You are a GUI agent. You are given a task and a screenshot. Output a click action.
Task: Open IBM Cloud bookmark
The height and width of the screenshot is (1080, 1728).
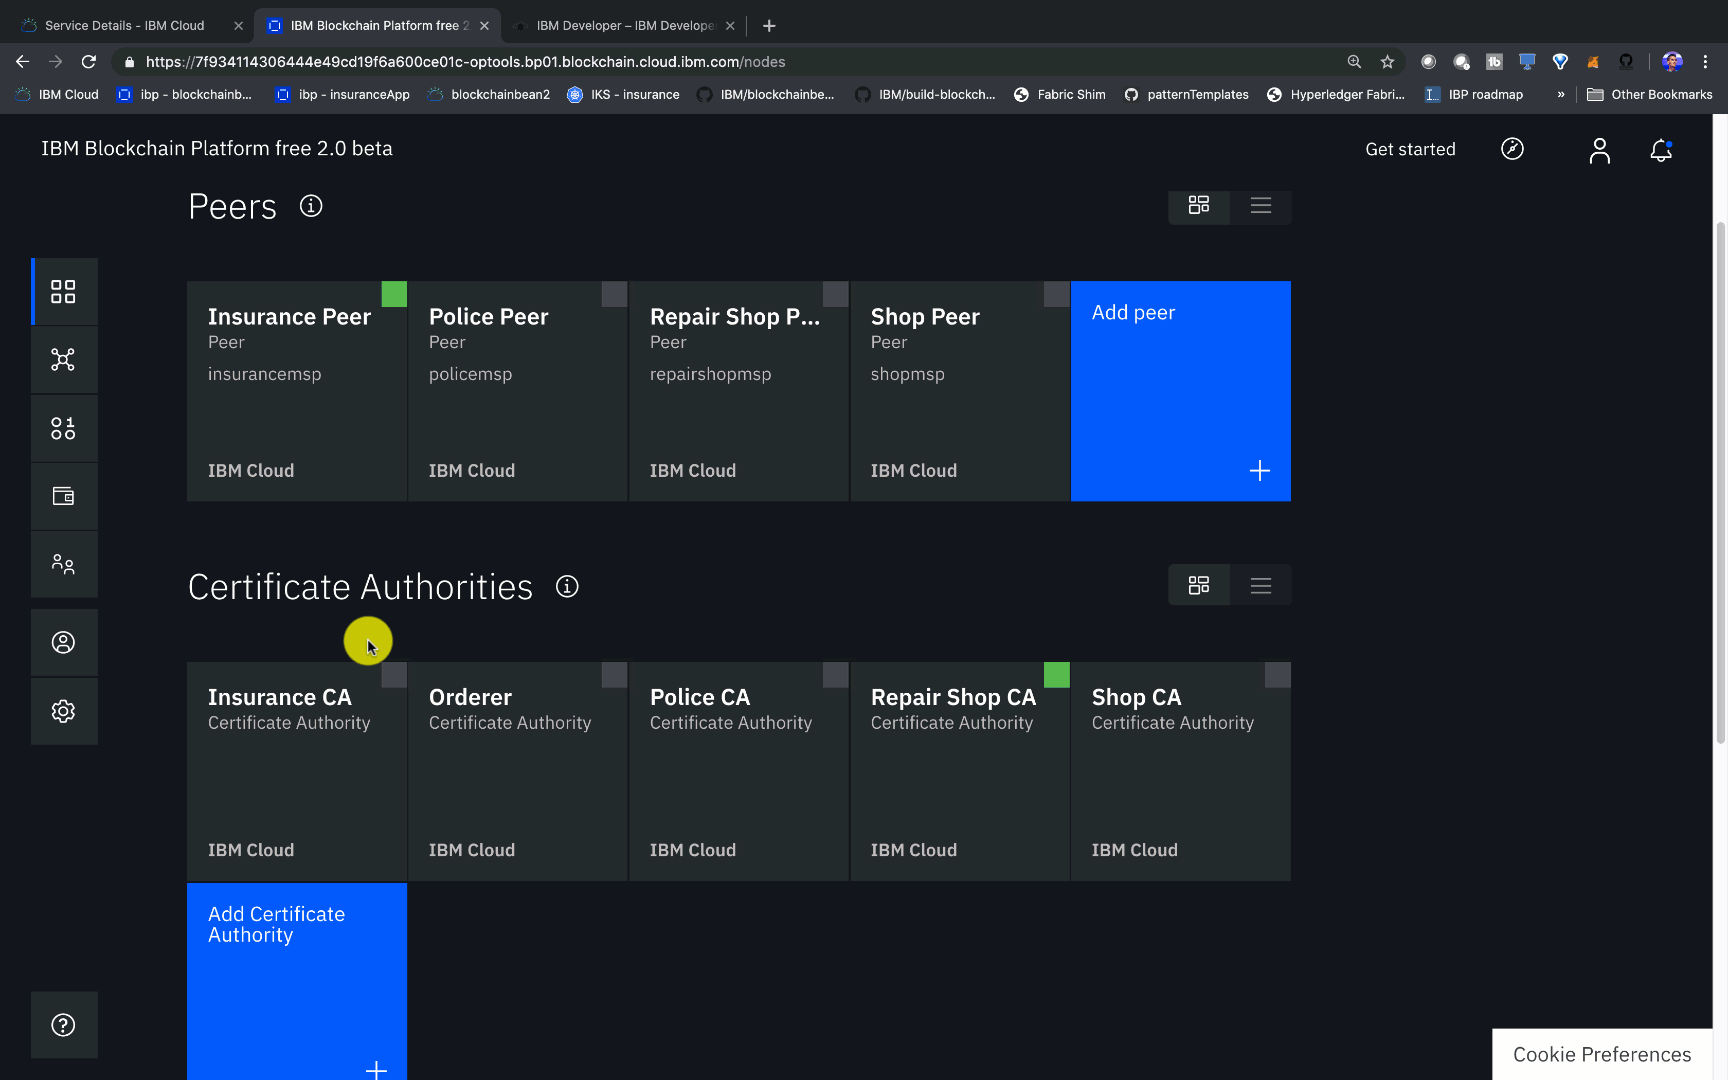pos(57,95)
